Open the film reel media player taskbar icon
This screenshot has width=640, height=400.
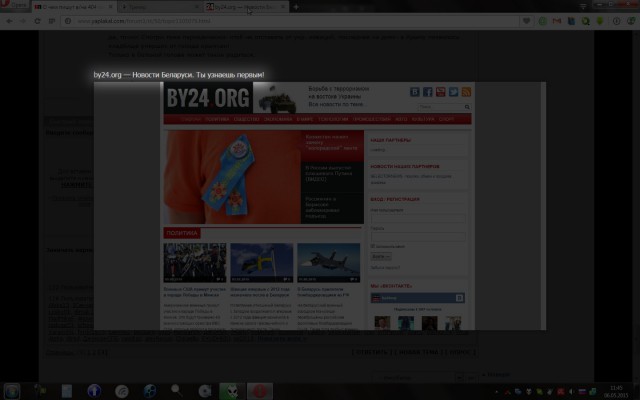(149, 391)
